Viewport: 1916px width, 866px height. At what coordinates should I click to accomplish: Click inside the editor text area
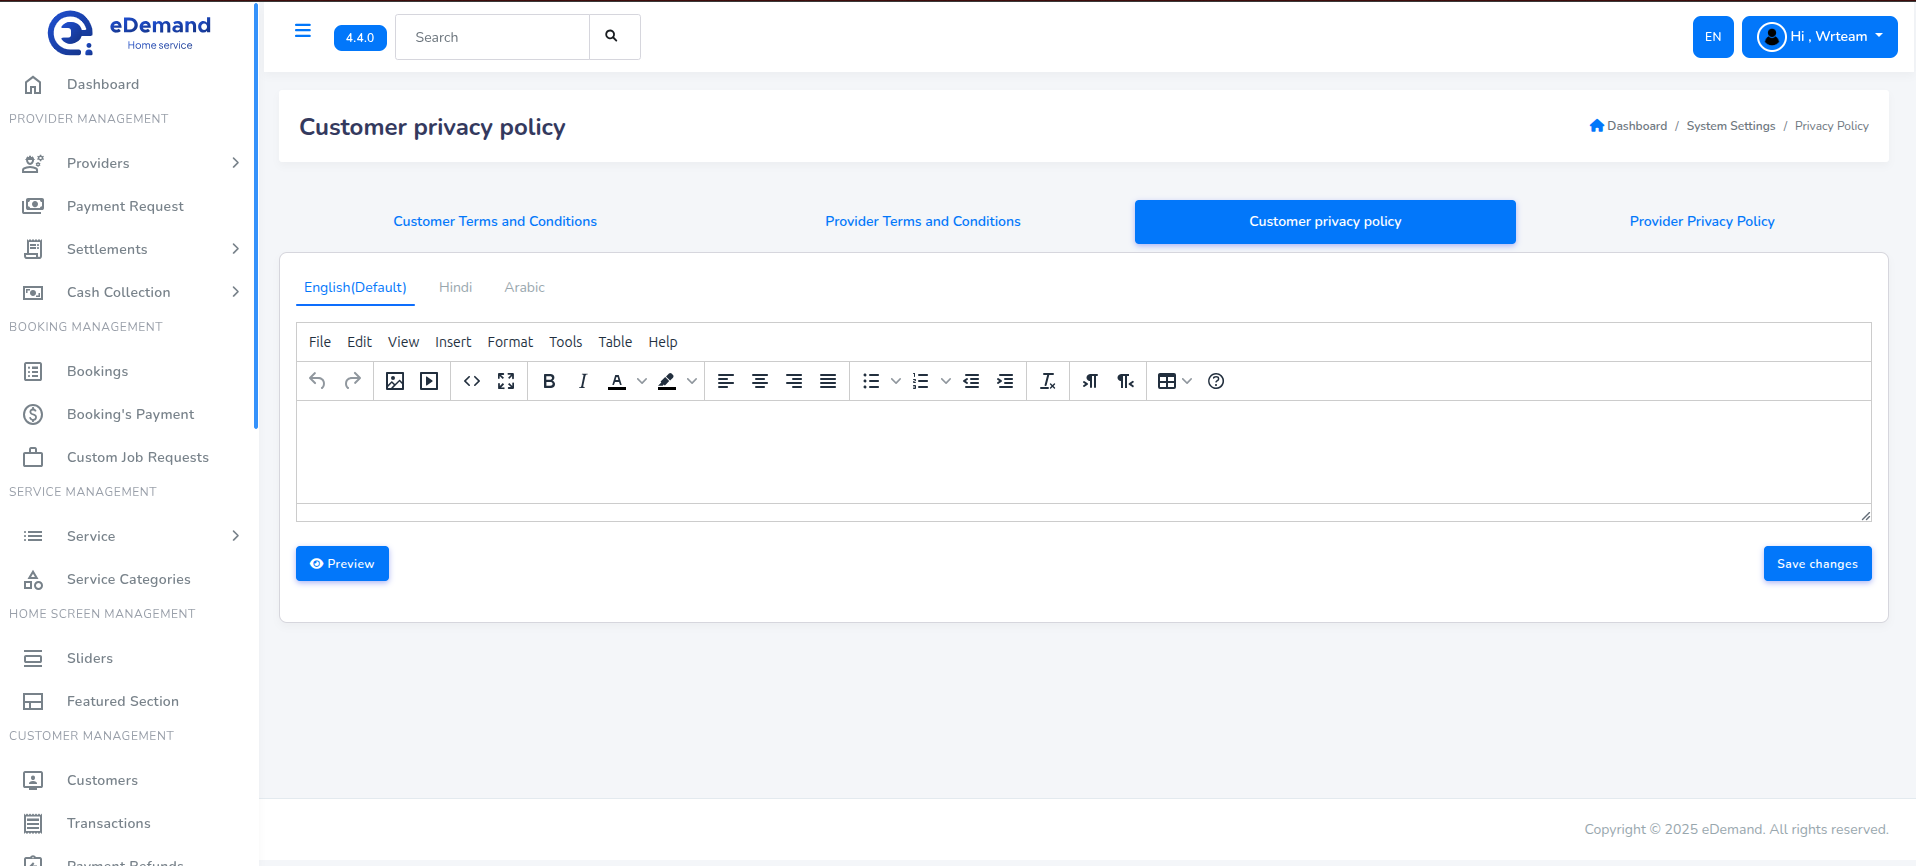click(1083, 452)
